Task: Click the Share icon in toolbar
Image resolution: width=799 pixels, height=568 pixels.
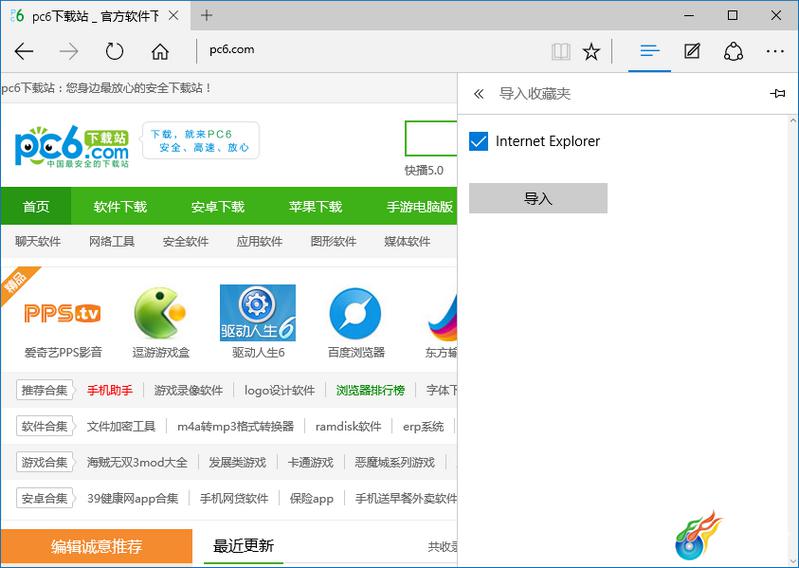Action: [733, 51]
